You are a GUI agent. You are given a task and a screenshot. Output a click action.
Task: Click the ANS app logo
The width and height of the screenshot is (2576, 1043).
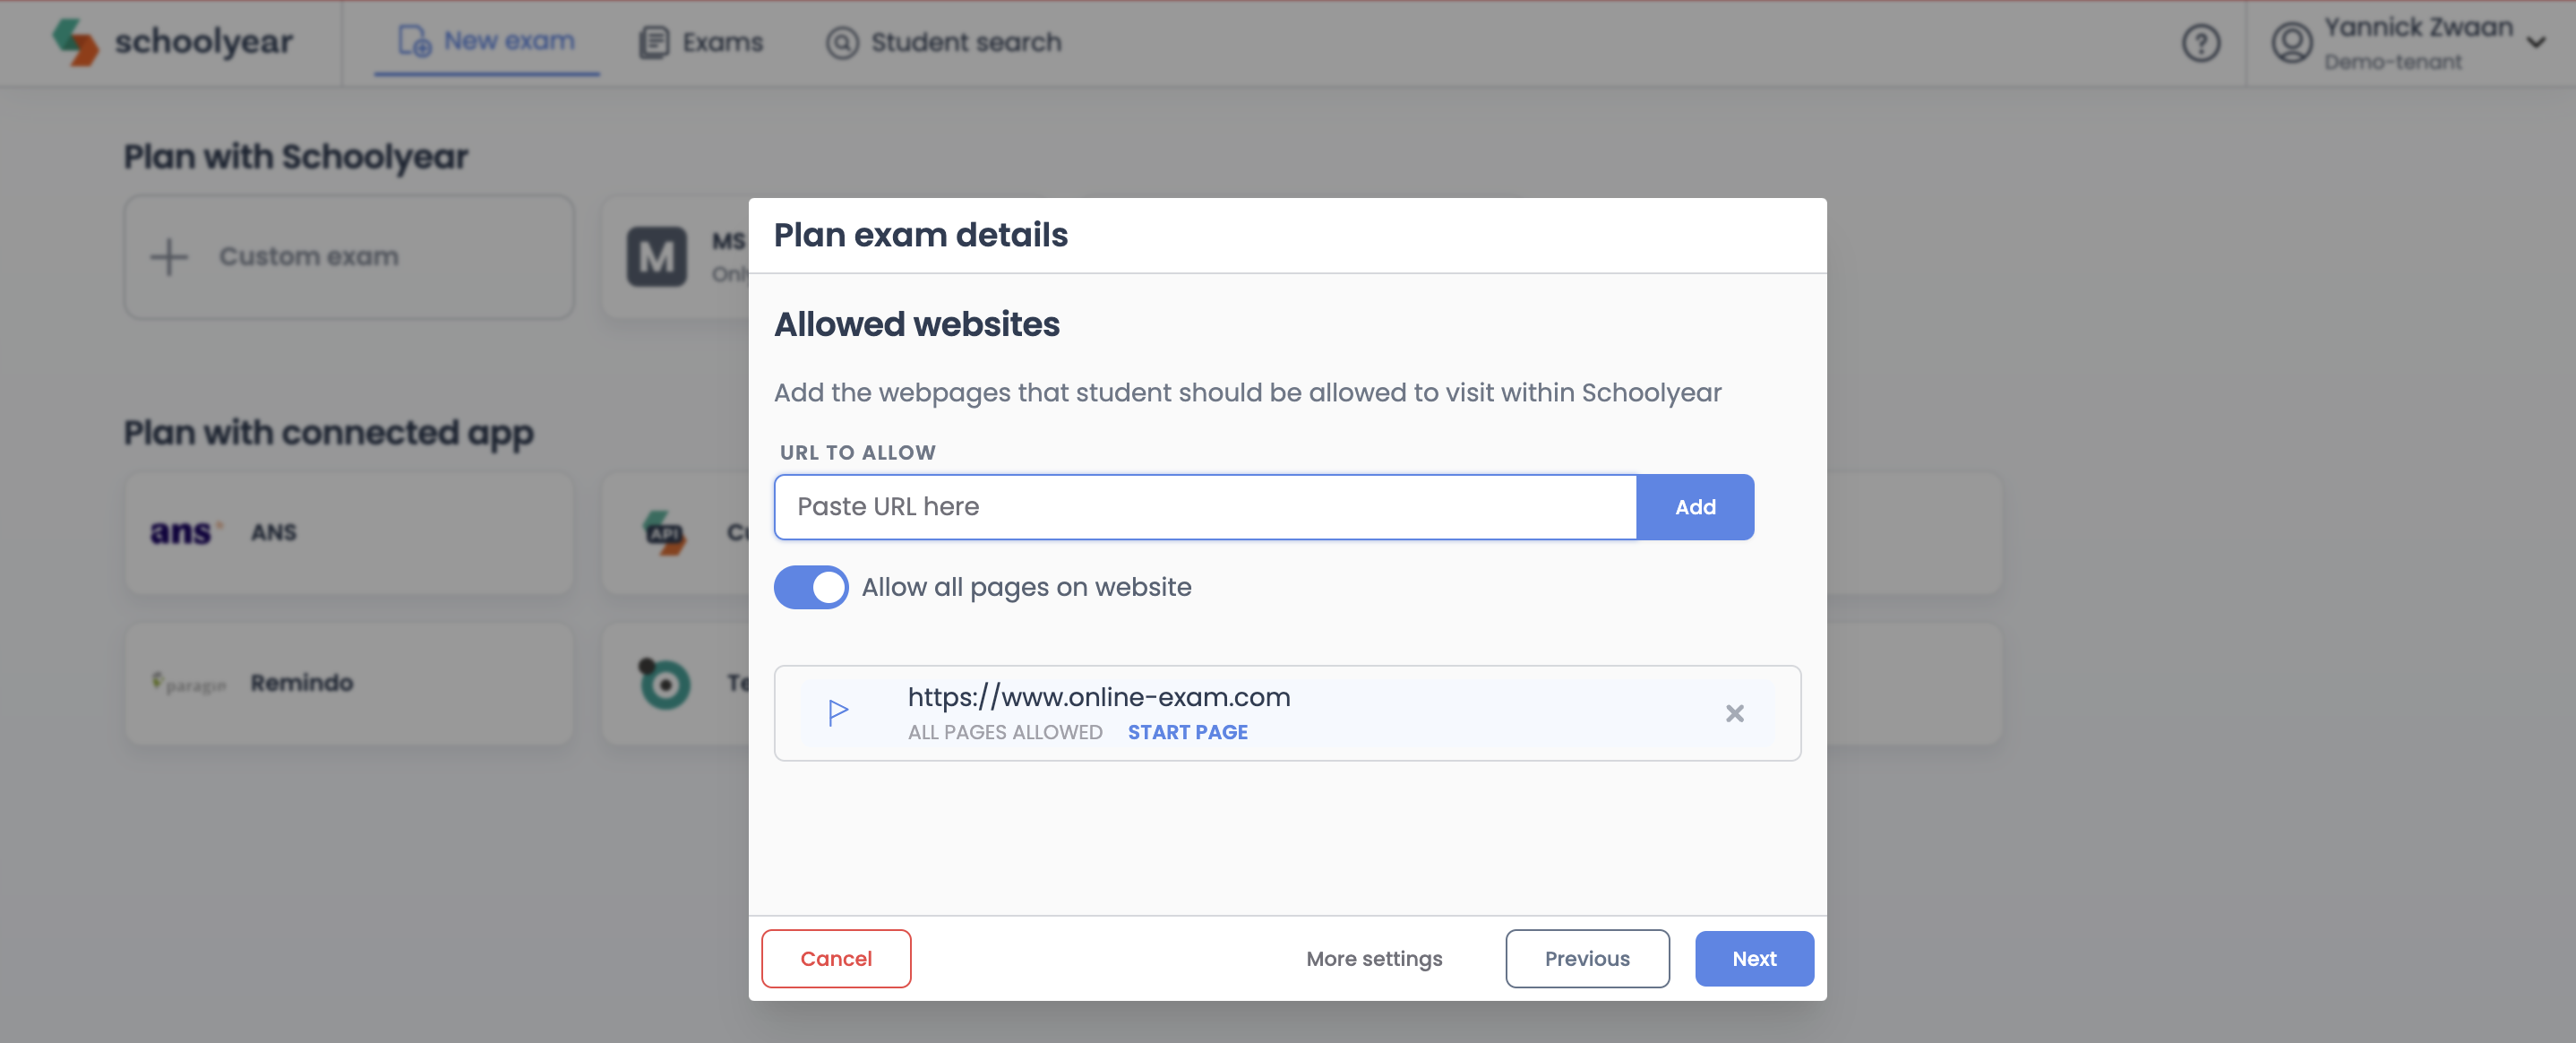point(184,532)
